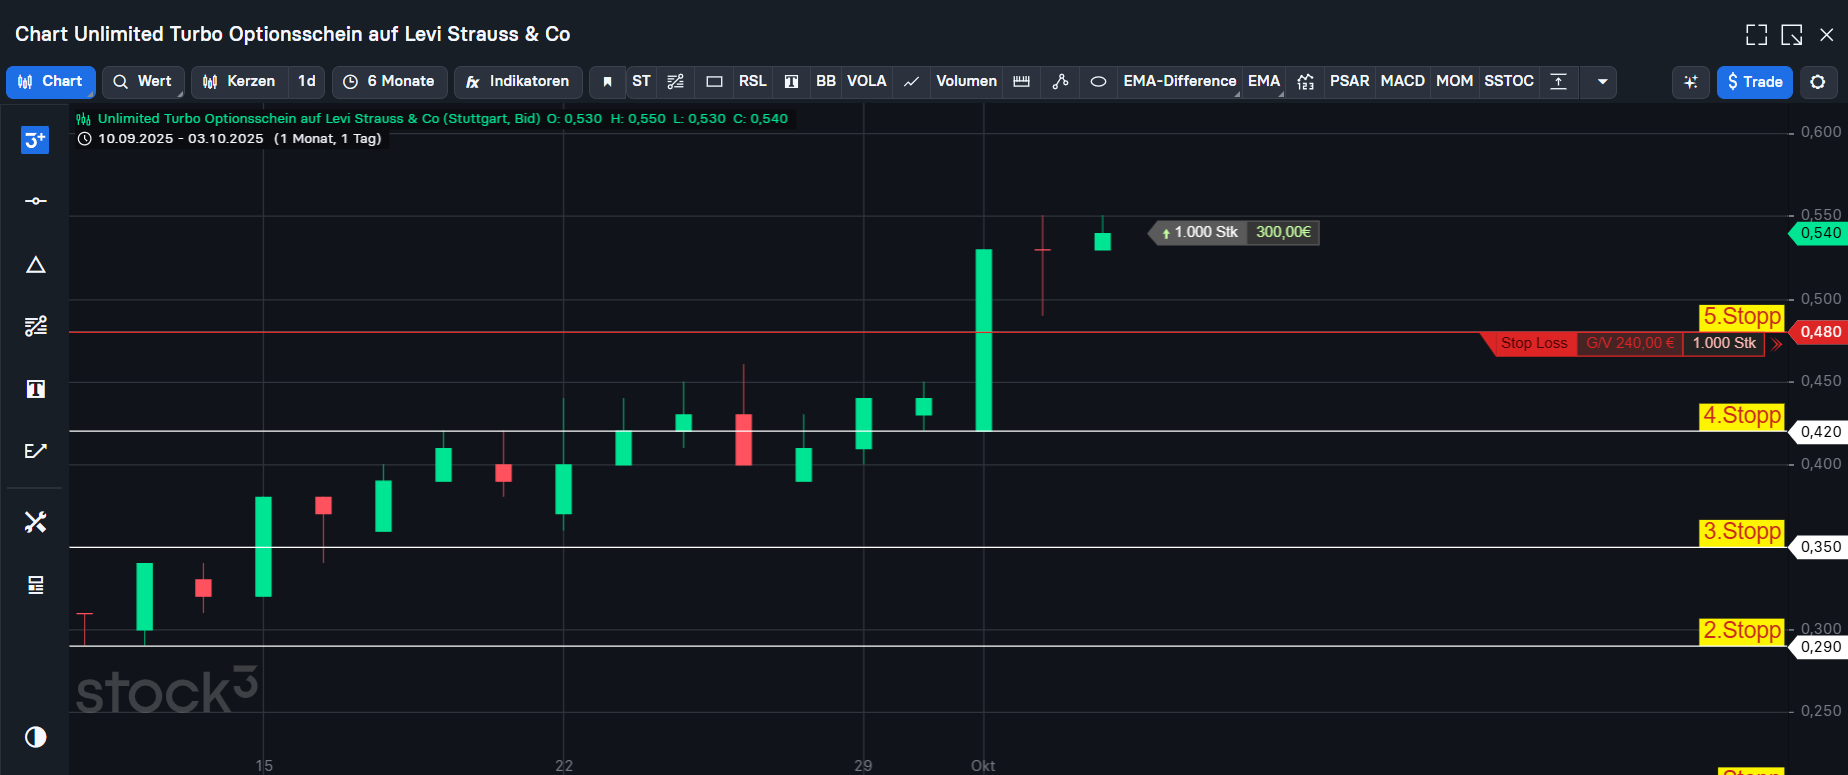
Task: Select the triangle shape drawing tool
Action: pyautogui.click(x=36, y=265)
